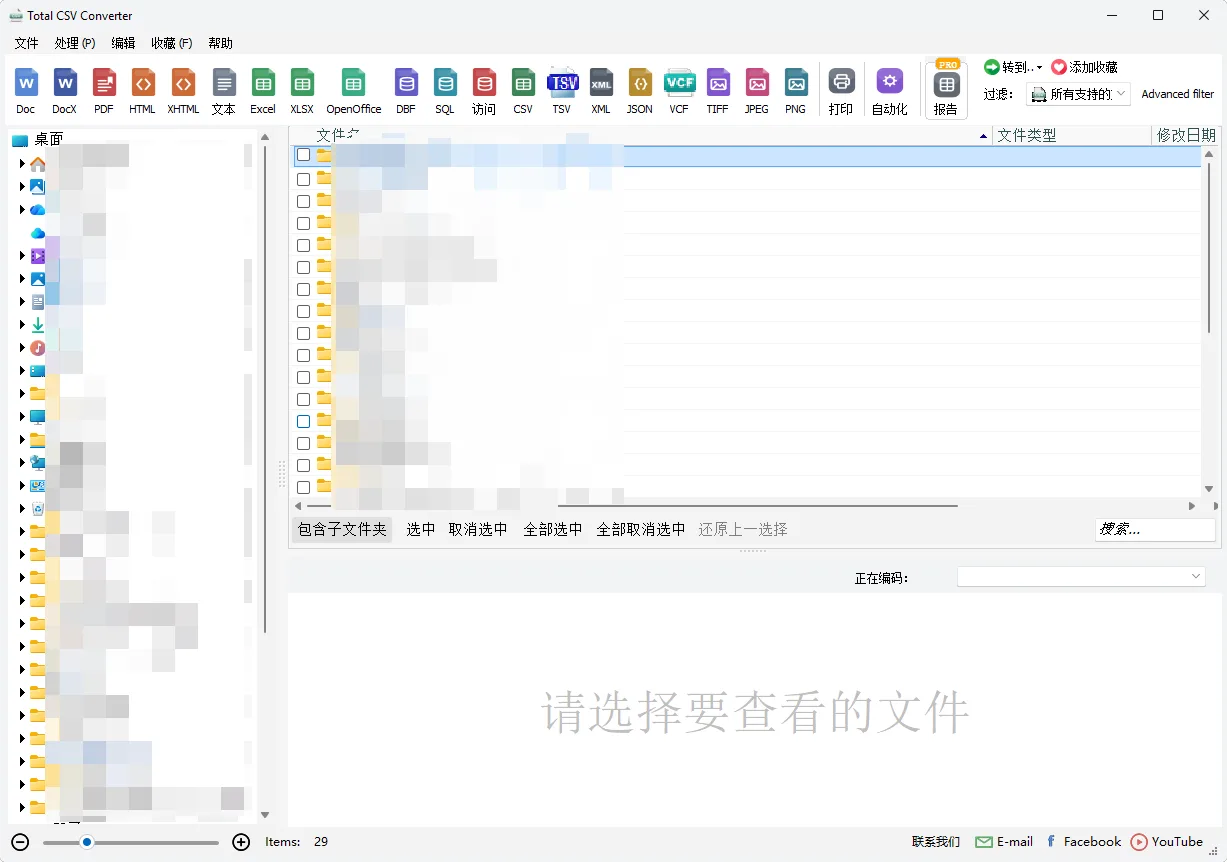
Task: Open the 所有支持的 filter dropdown
Action: (x=1078, y=94)
